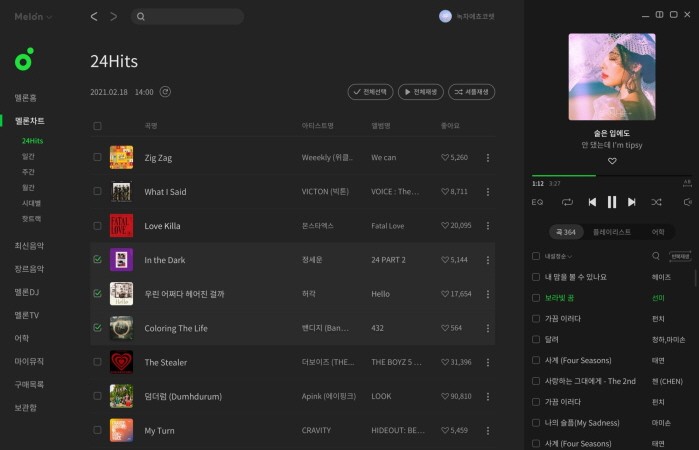Check playlist item 보라빛 꿈 checkbox
Screen dimensions: 699x450
tap(536, 298)
